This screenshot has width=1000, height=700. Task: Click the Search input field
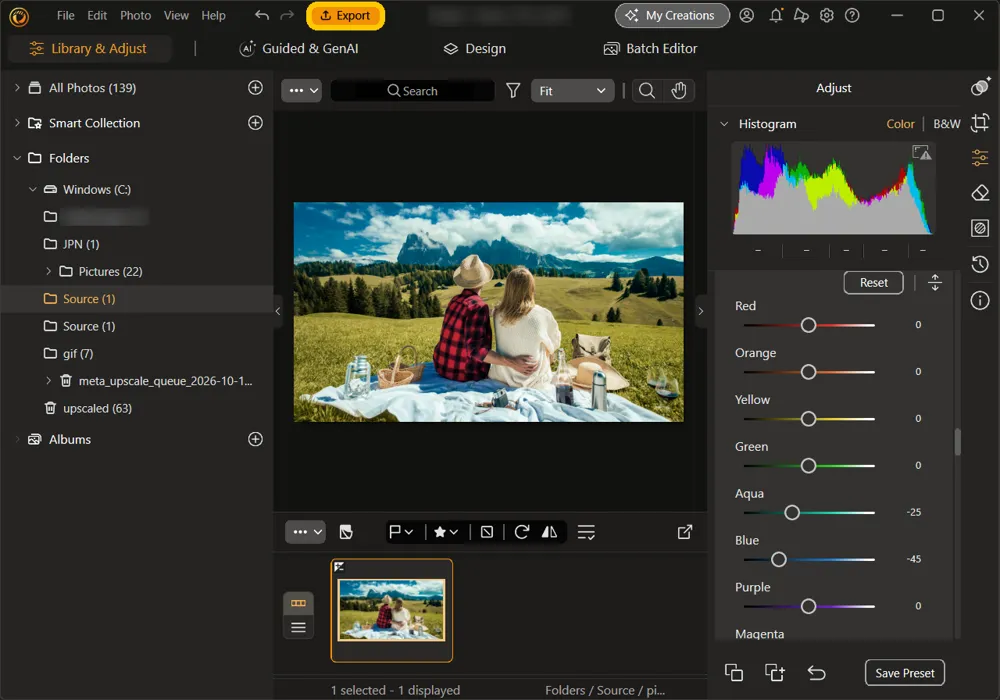[413, 91]
